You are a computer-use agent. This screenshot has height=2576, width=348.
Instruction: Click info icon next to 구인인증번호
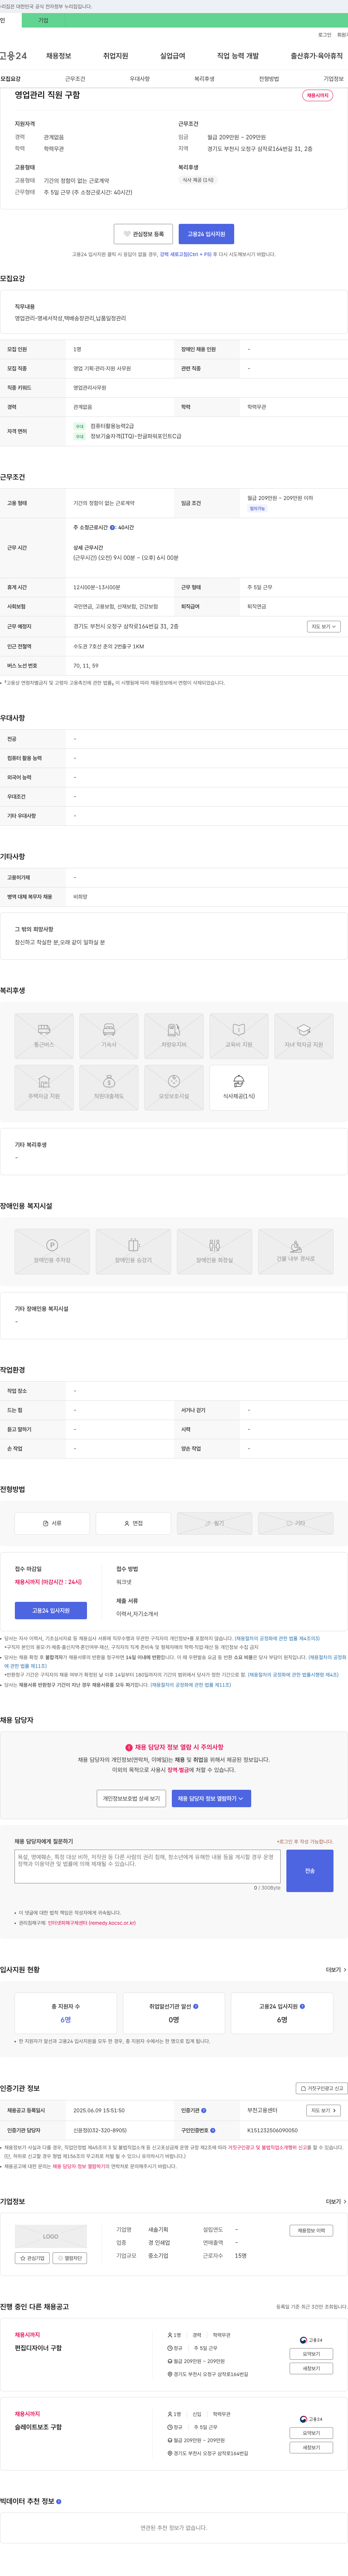point(213,2130)
